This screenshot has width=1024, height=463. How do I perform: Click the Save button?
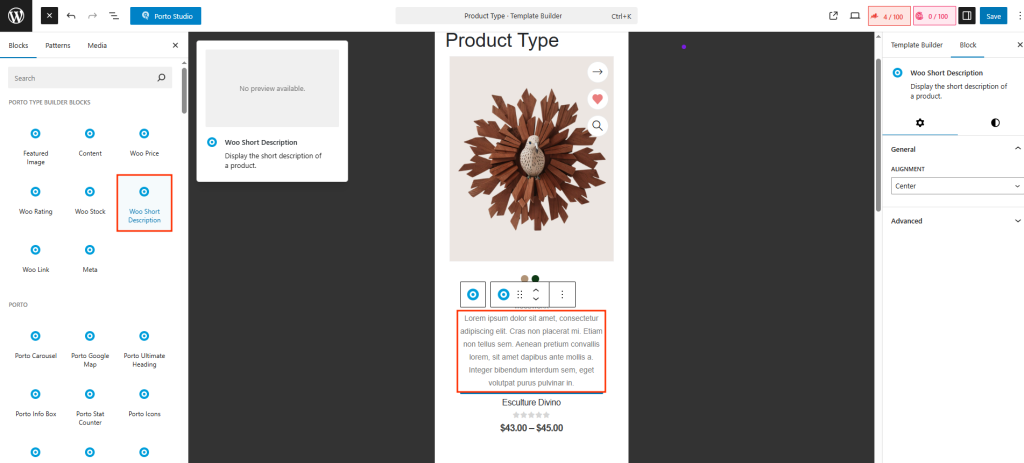coord(993,16)
